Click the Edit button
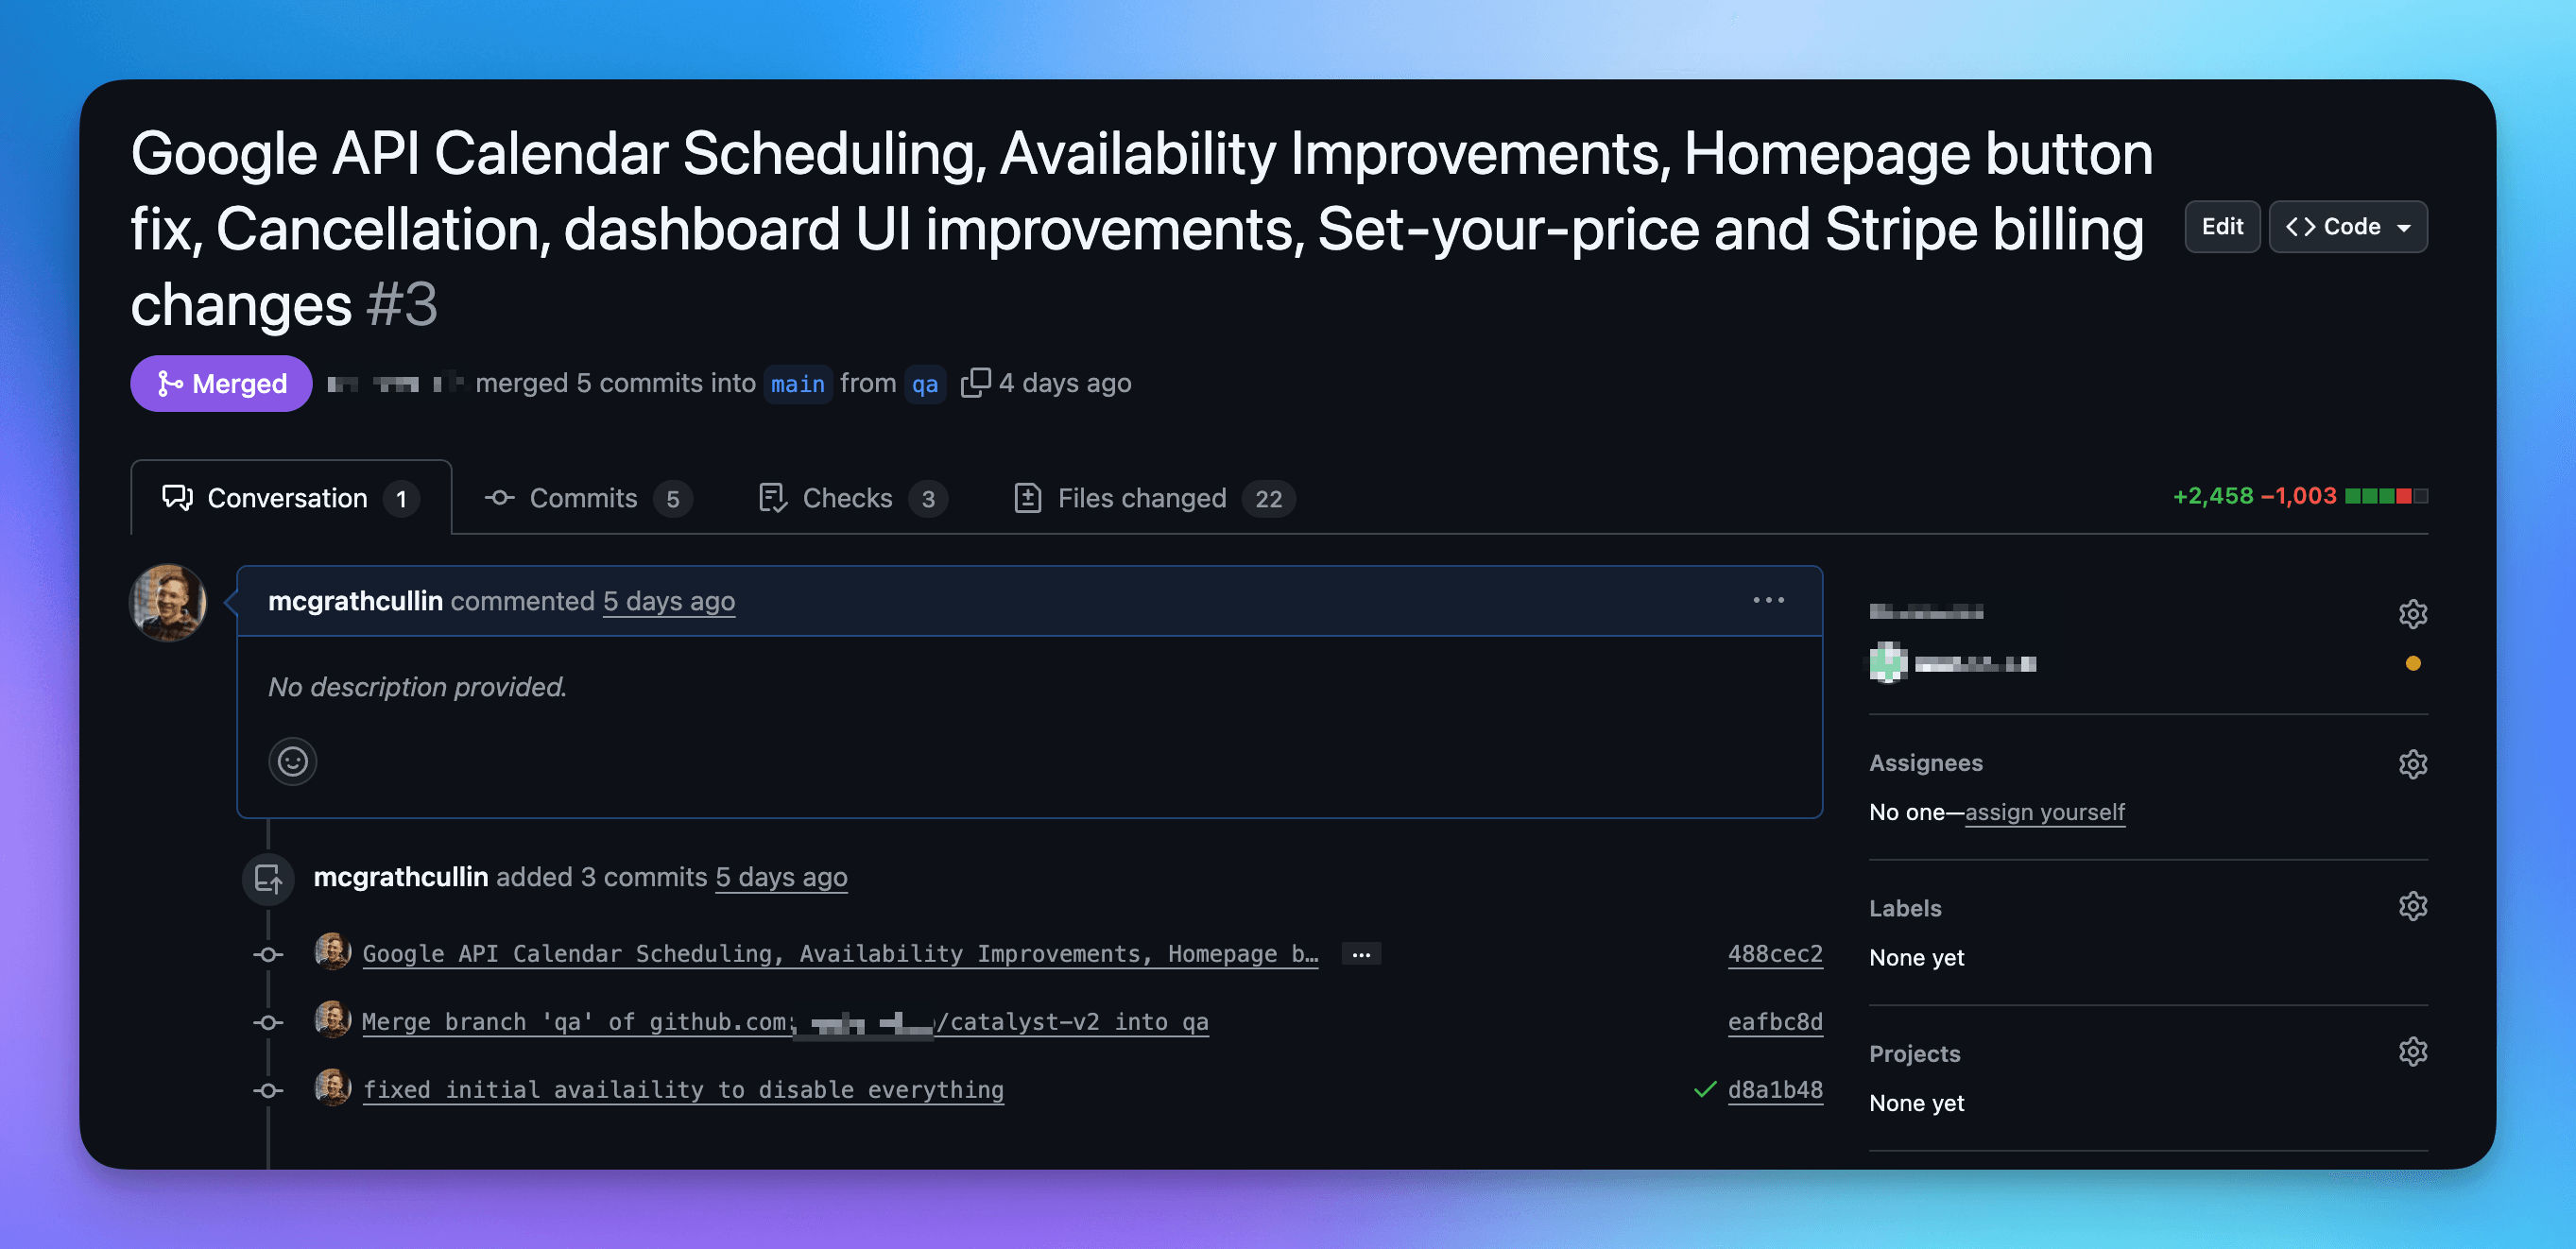The height and width of the screenshot is (1249, 2576). tap(2222, 226)
